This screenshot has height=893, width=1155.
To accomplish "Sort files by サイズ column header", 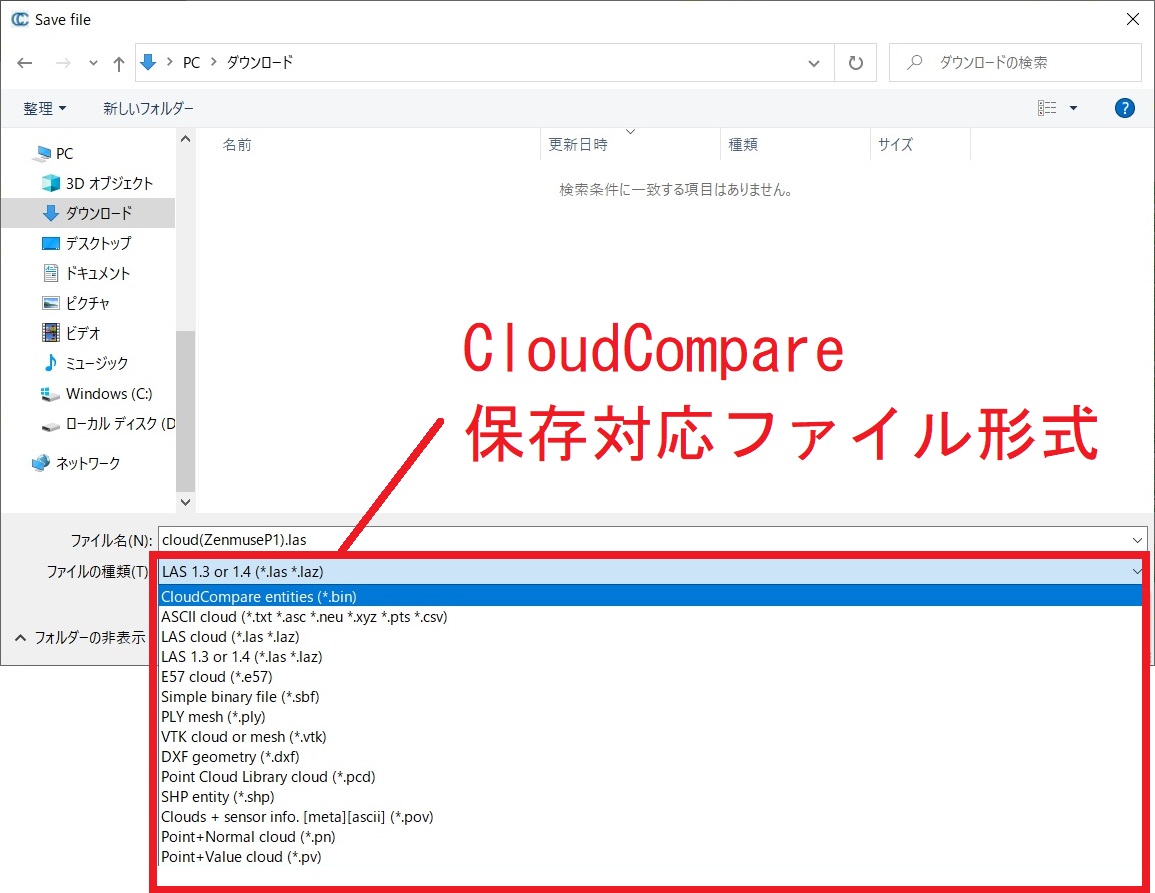I will (x=895, y=144).
